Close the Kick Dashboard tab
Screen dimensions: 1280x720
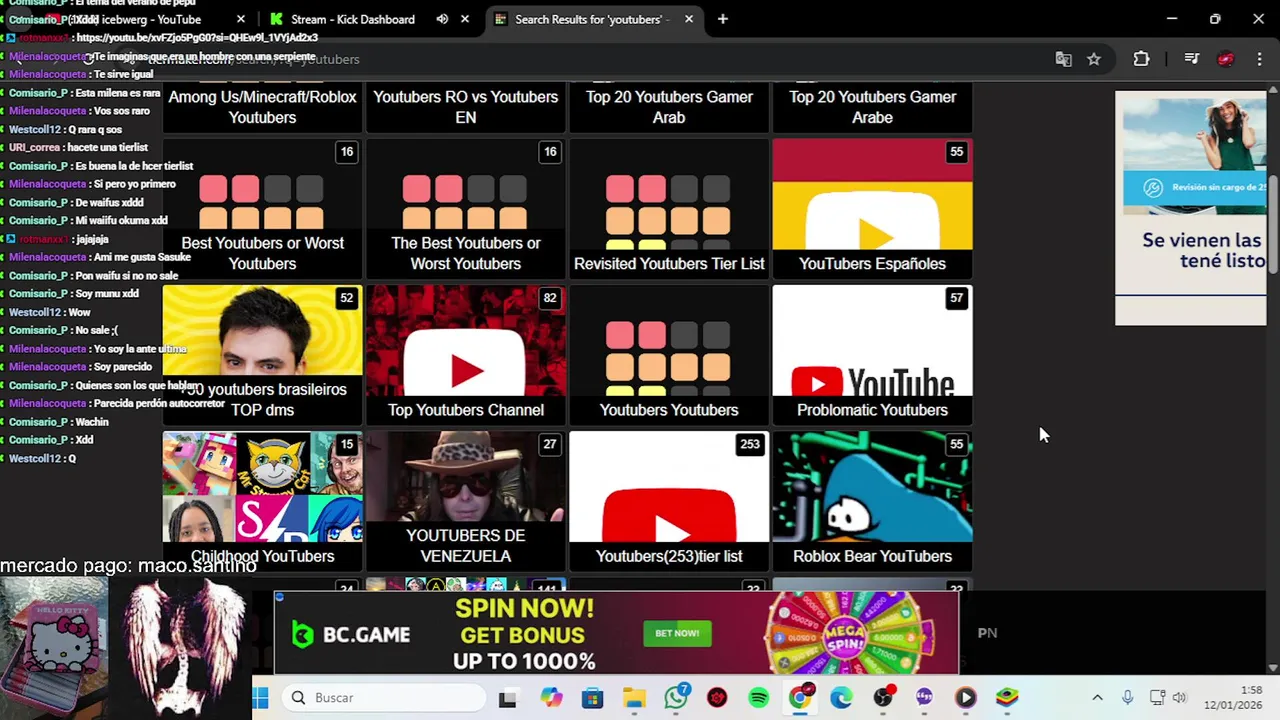[x=465, y=19]
